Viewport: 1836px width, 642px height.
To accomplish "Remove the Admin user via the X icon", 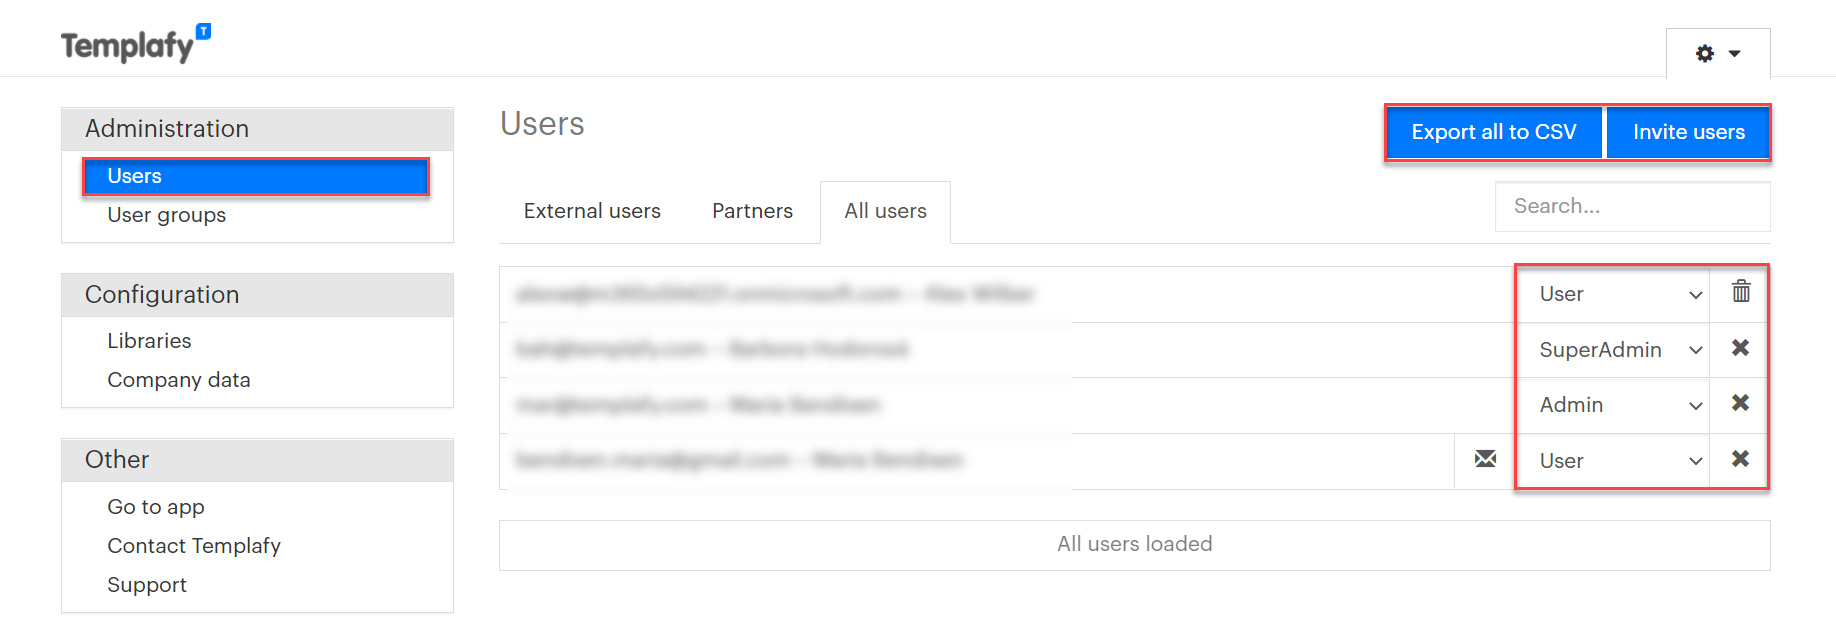I will [1740, 404].
